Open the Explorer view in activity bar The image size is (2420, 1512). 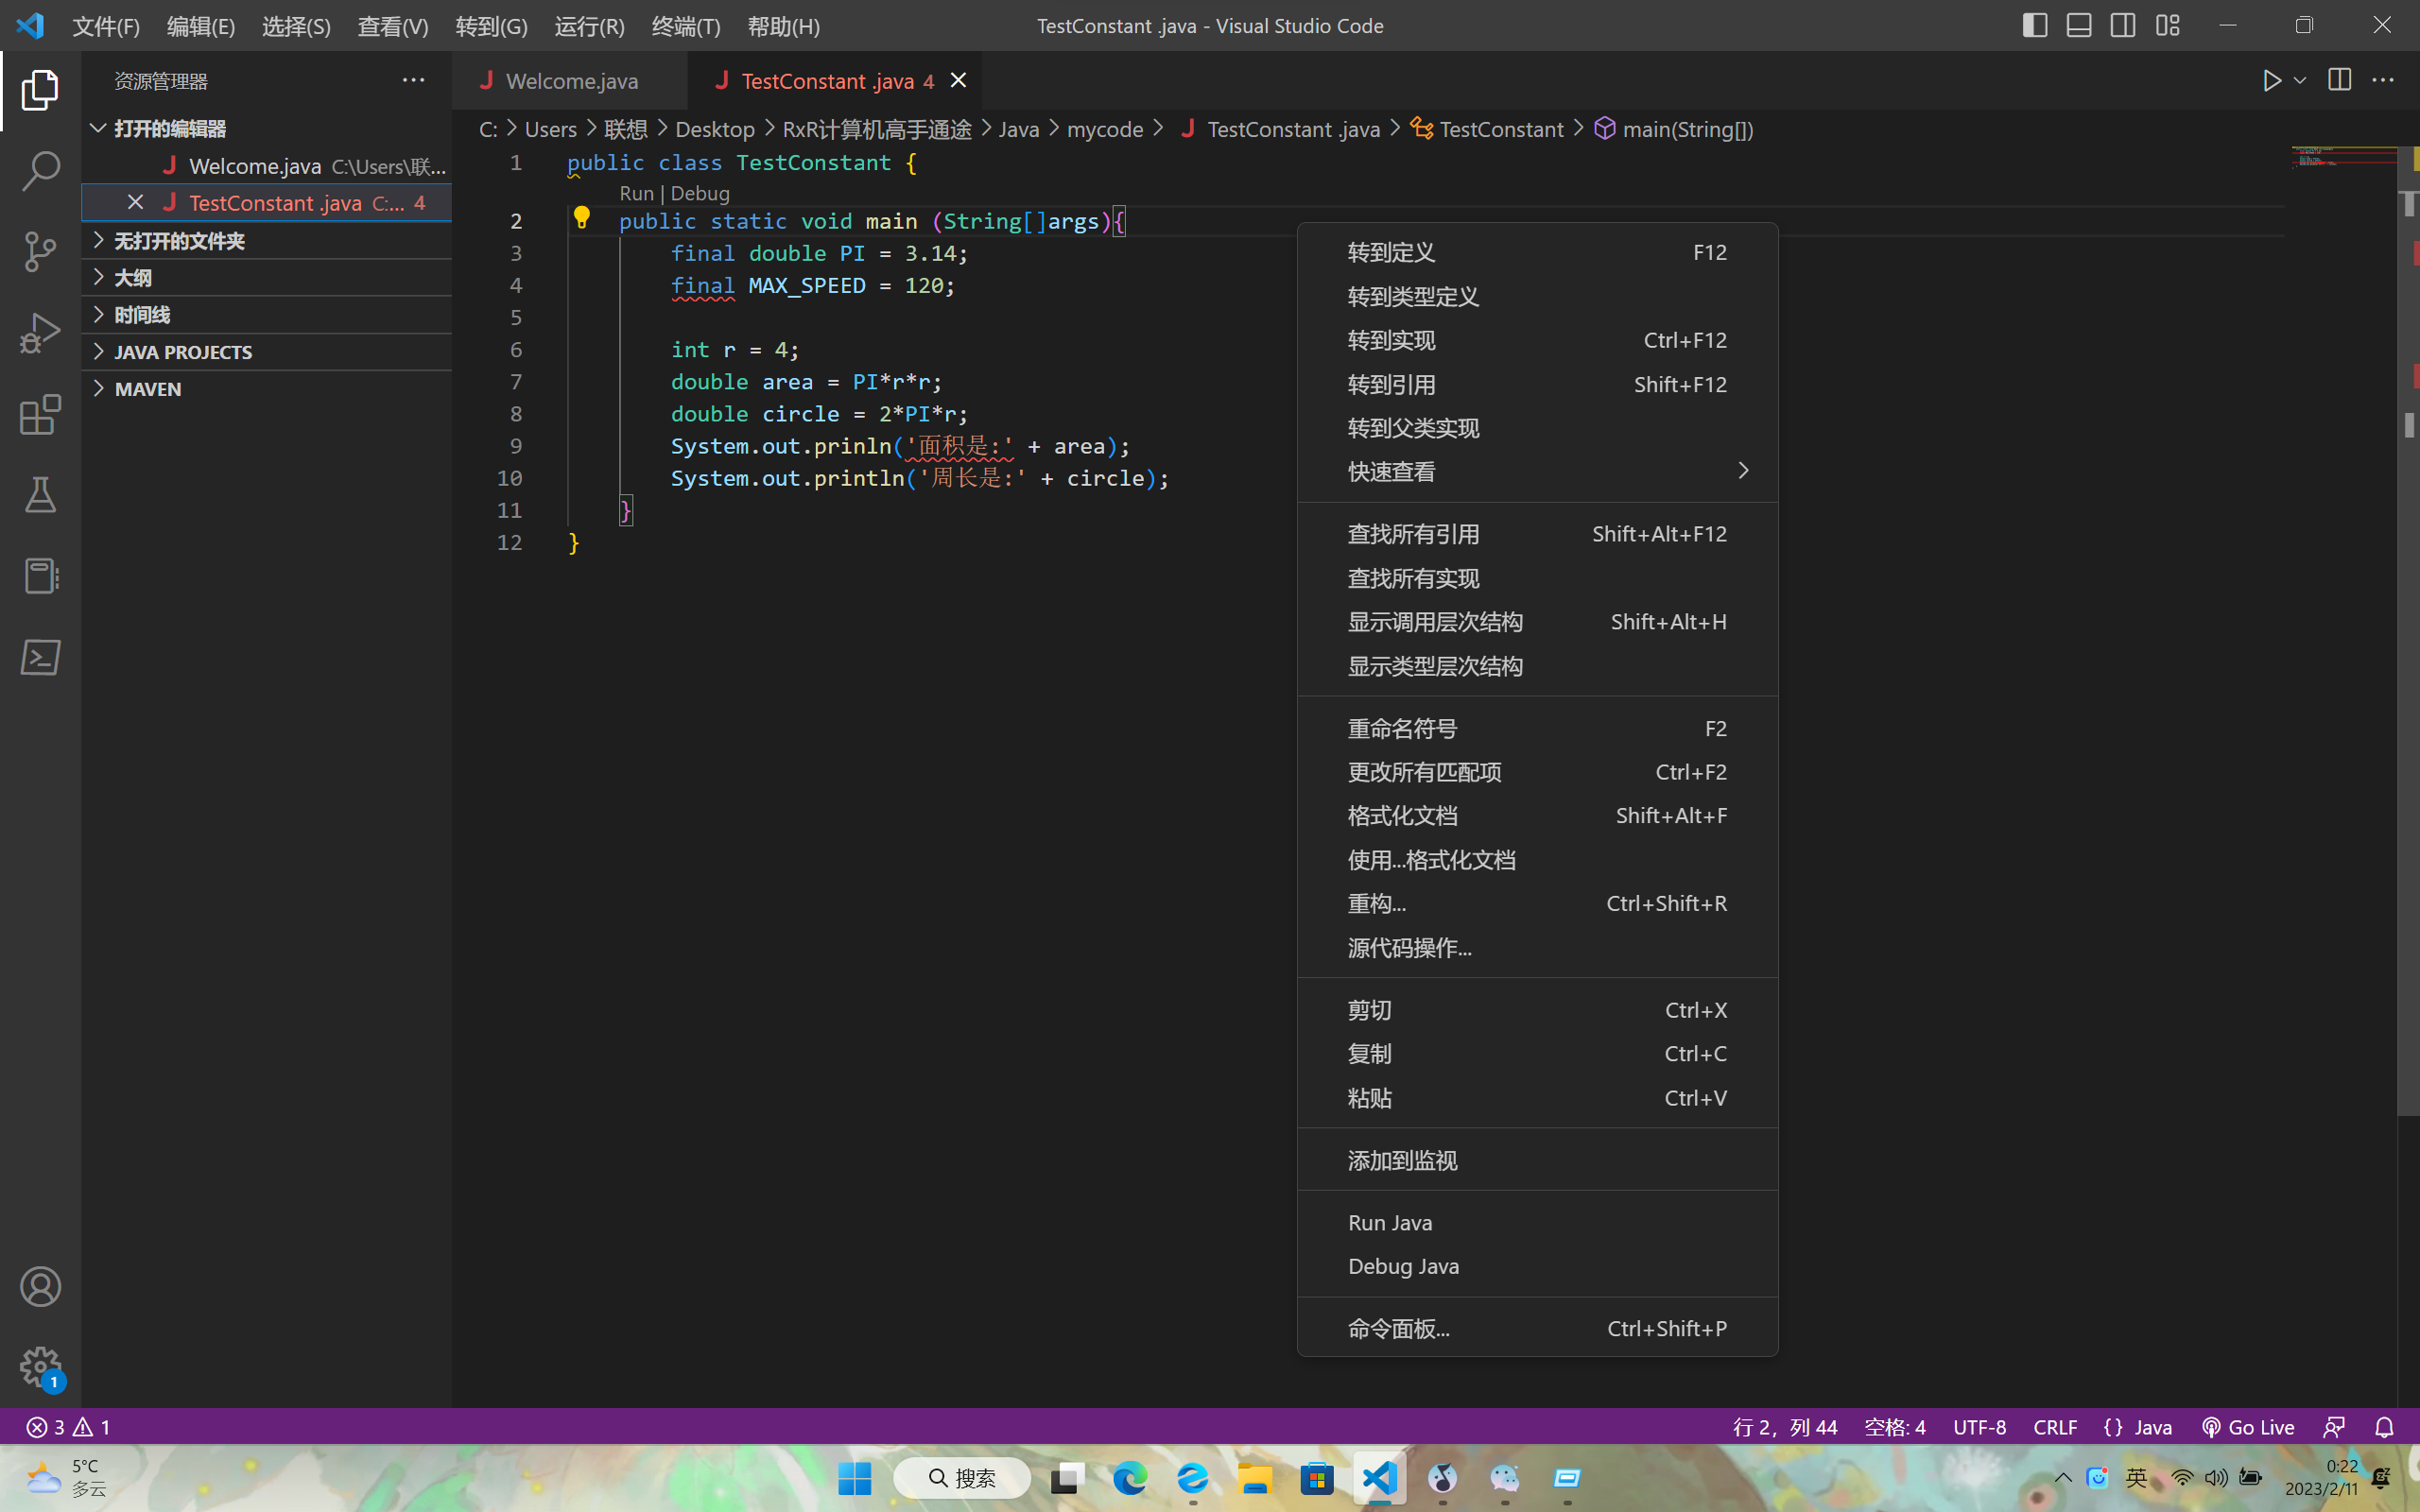(x=40, y=90)
